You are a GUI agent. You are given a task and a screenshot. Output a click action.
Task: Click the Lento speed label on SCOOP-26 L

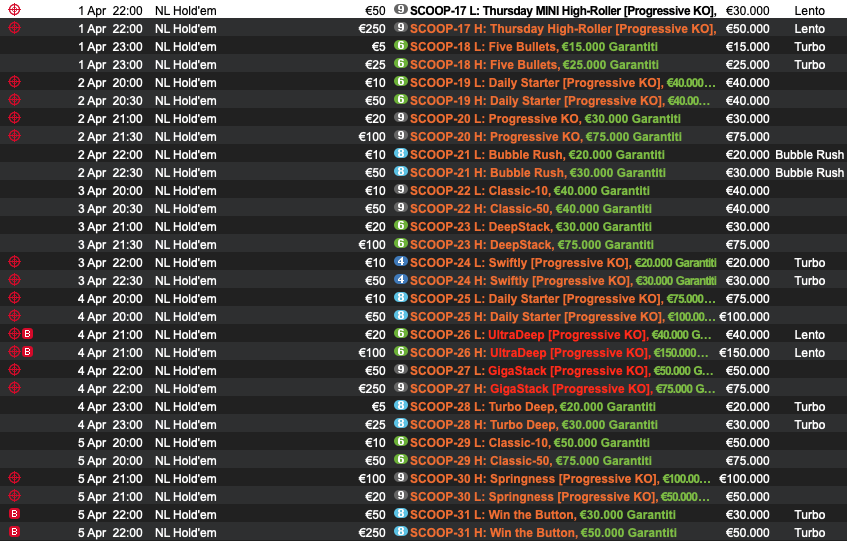(x=809, y=335)
